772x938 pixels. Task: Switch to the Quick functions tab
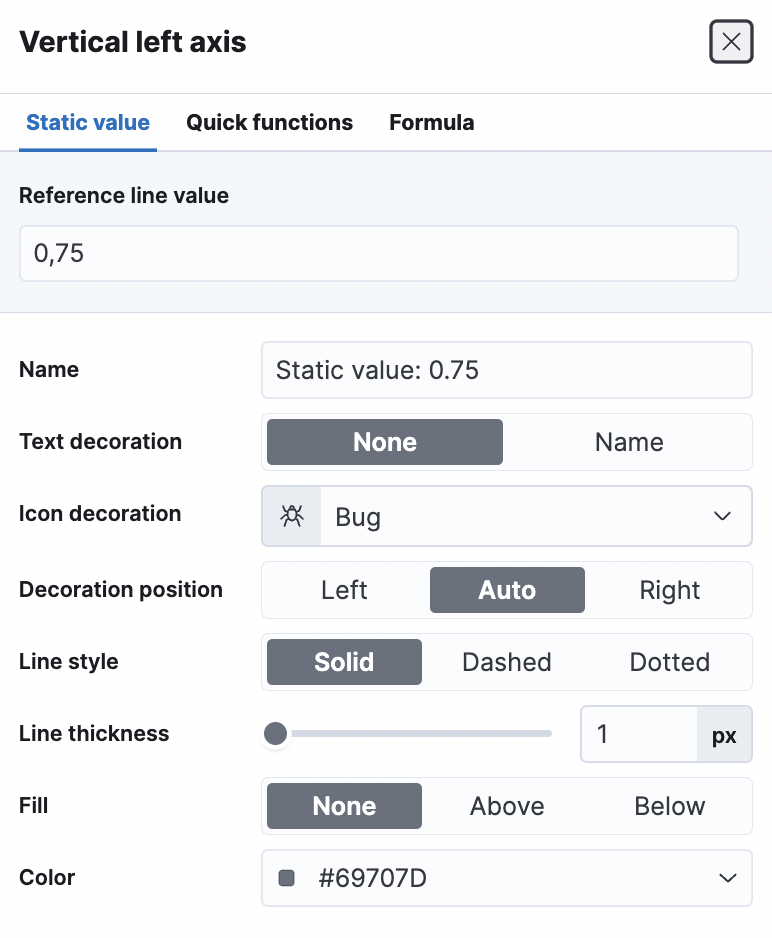[x=269, y=123]
